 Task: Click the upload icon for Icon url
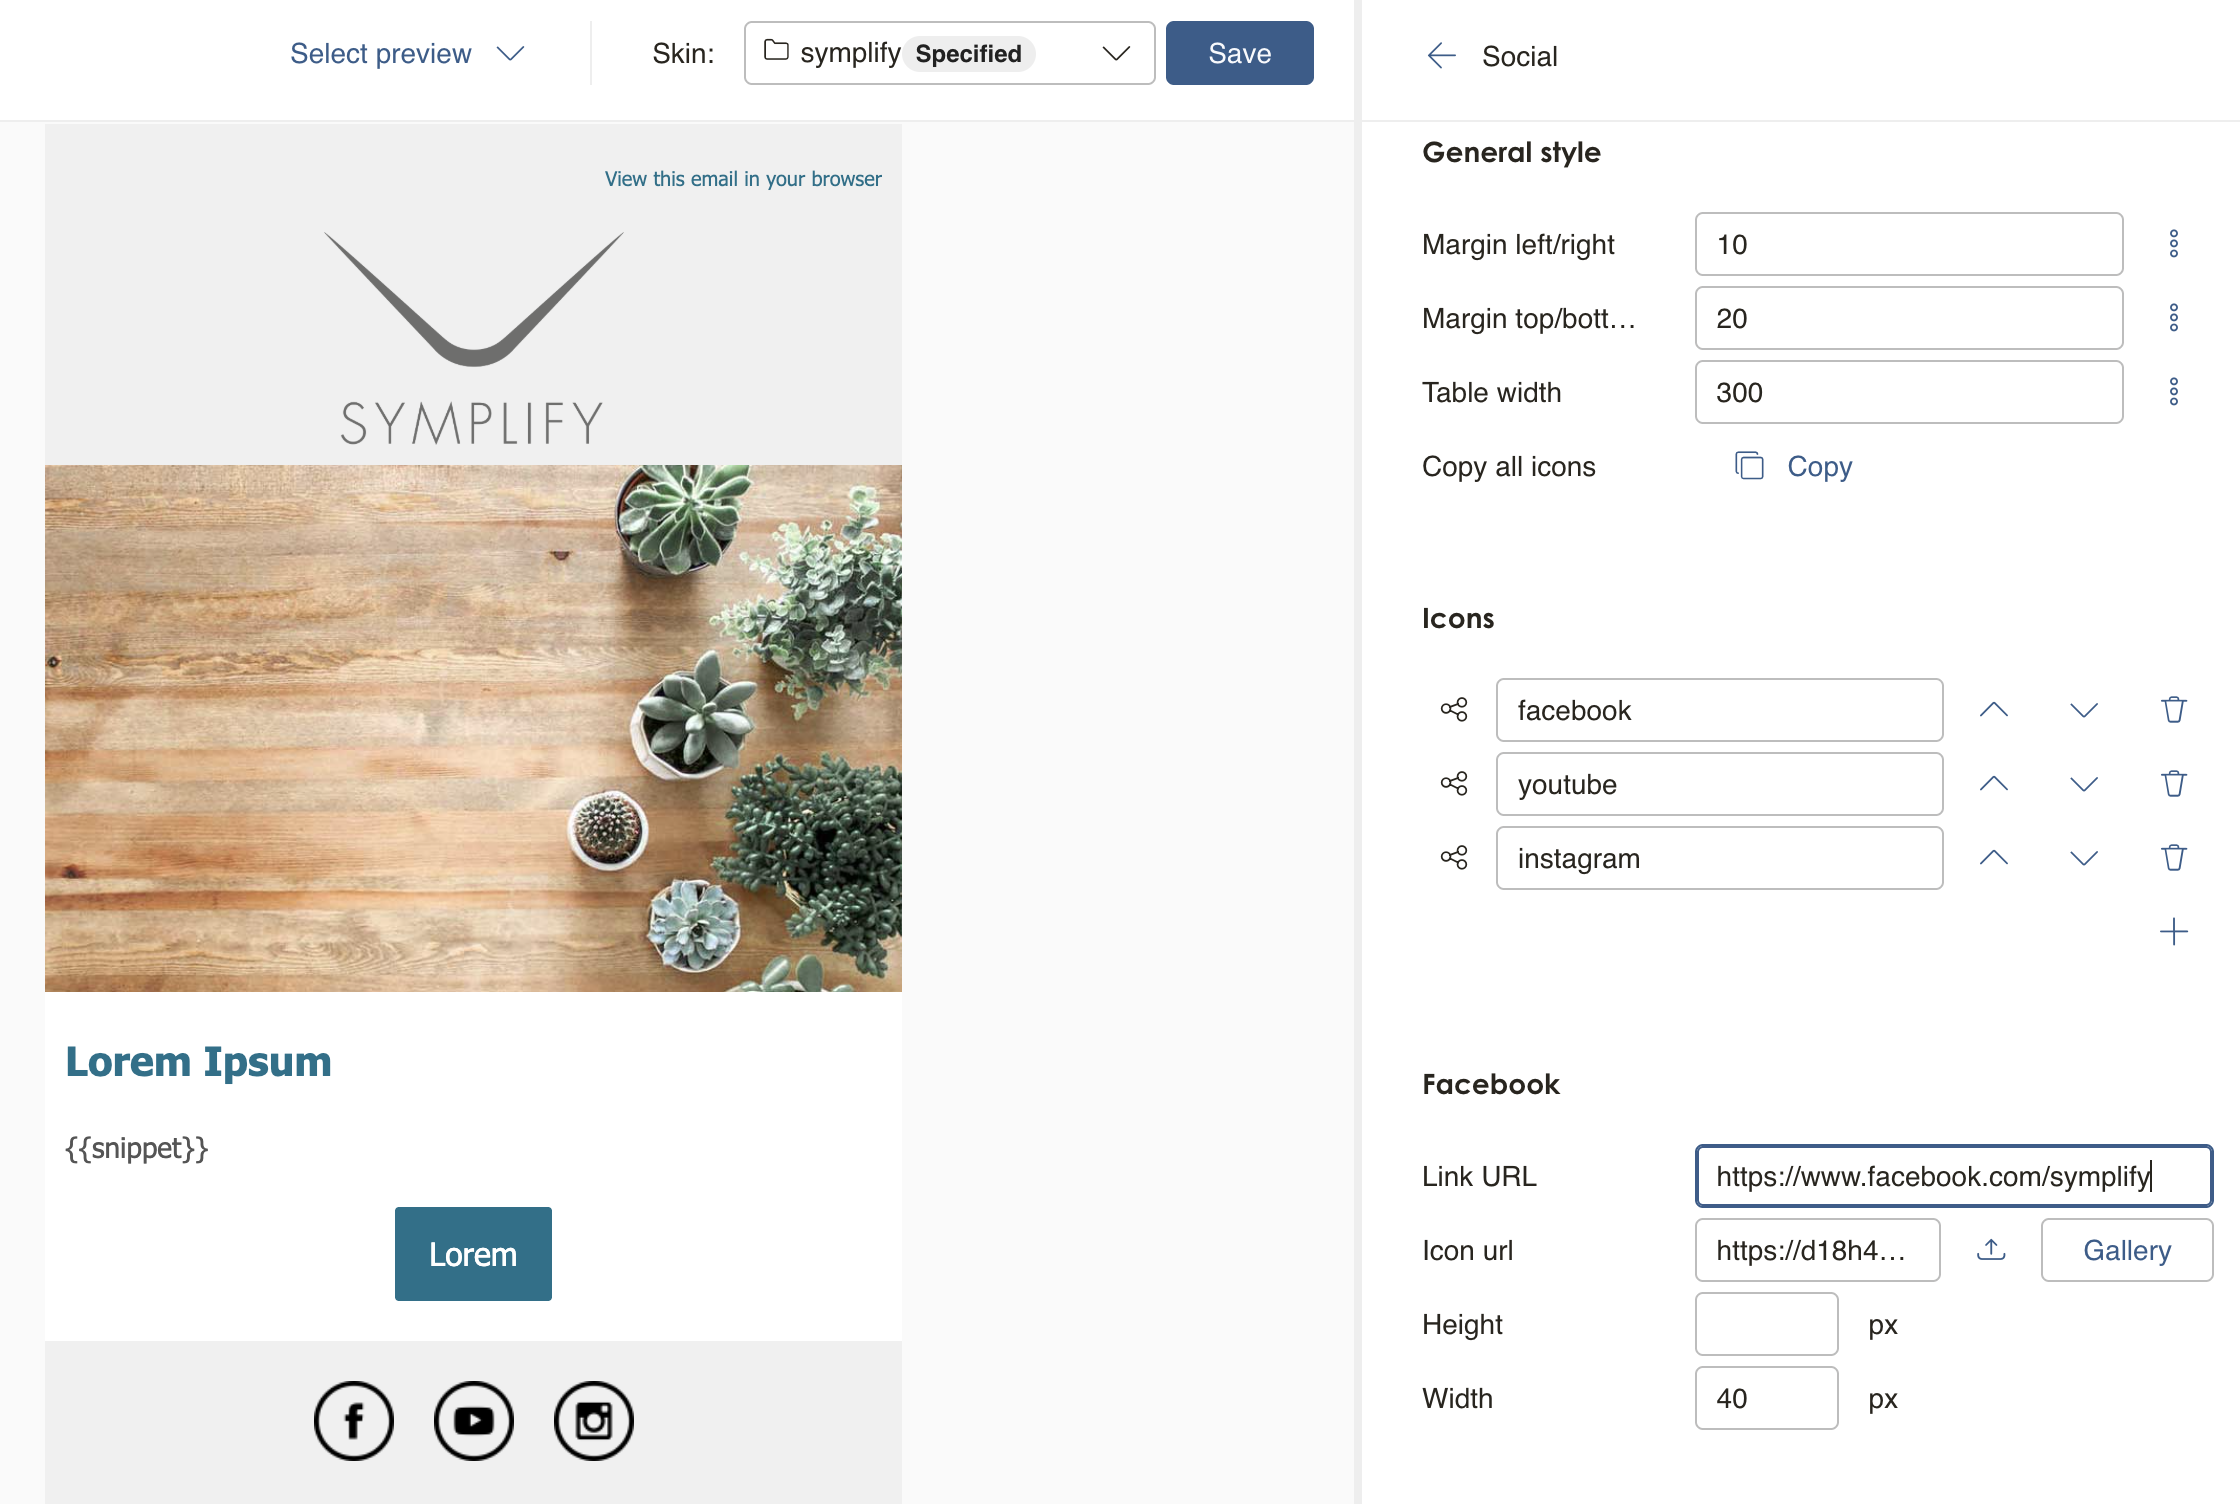[x=1991, y=1250]
